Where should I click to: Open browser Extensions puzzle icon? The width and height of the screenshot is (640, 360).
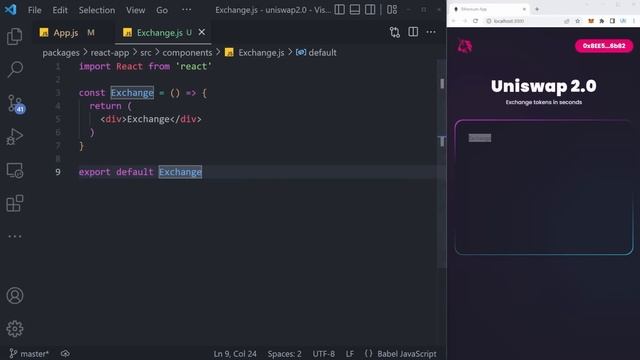click(602, 21)
